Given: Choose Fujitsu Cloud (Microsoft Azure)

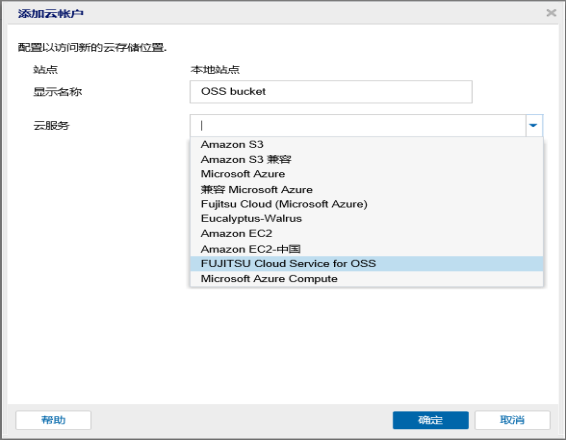Looking at the screenshot, I should (x=366, y=204).
